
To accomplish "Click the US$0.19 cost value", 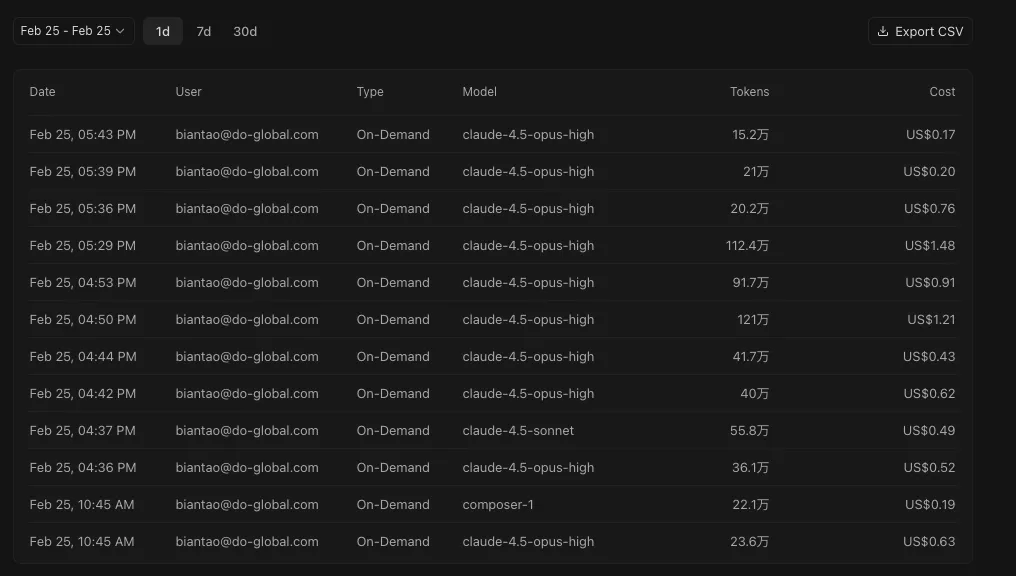I will [930, 504].
